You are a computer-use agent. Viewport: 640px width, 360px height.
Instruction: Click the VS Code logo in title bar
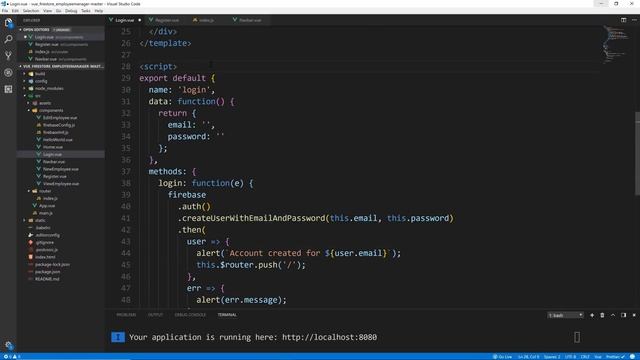(x=4, y=4)
